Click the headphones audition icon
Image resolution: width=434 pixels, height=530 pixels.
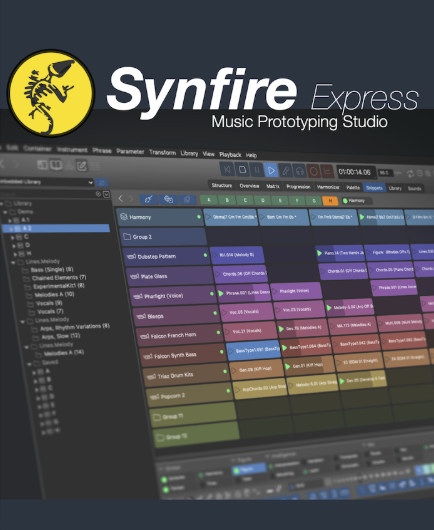click(300, 171)
